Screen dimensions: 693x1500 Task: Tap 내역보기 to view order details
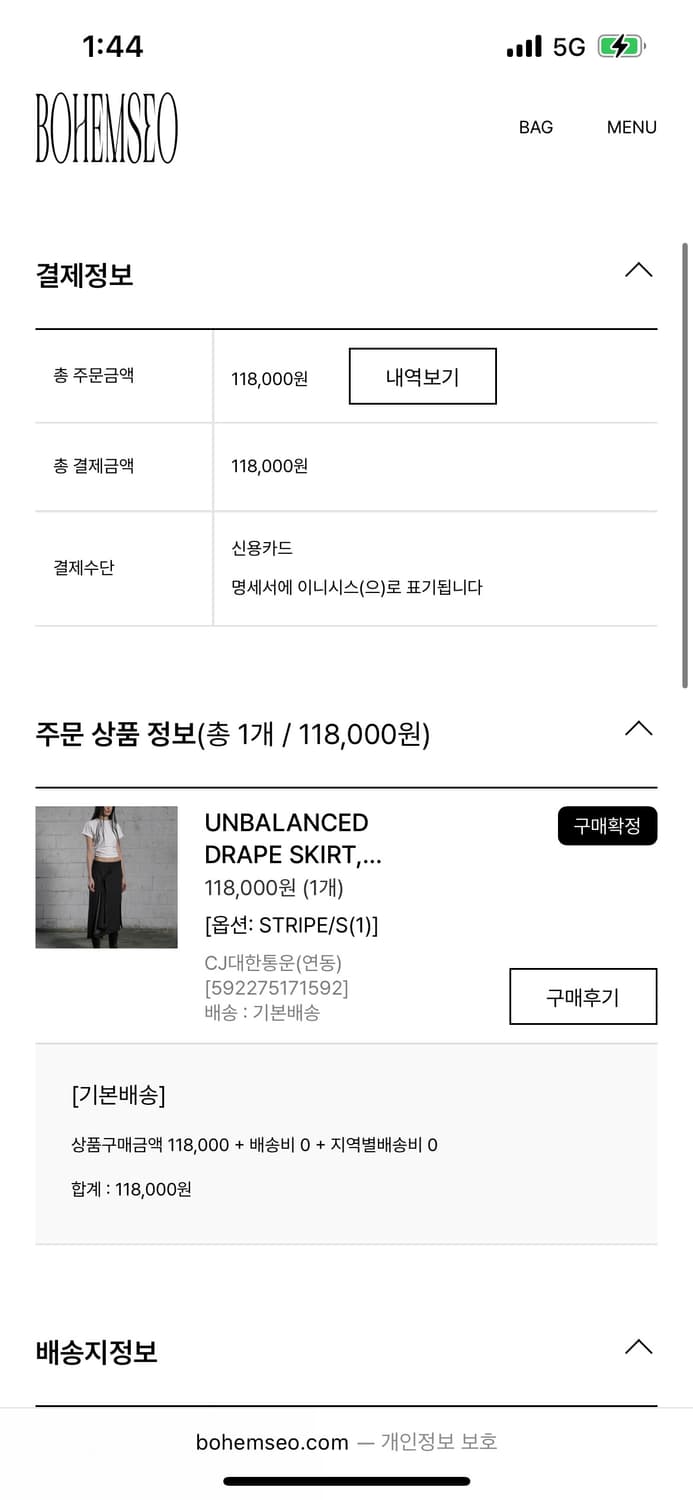422,375
